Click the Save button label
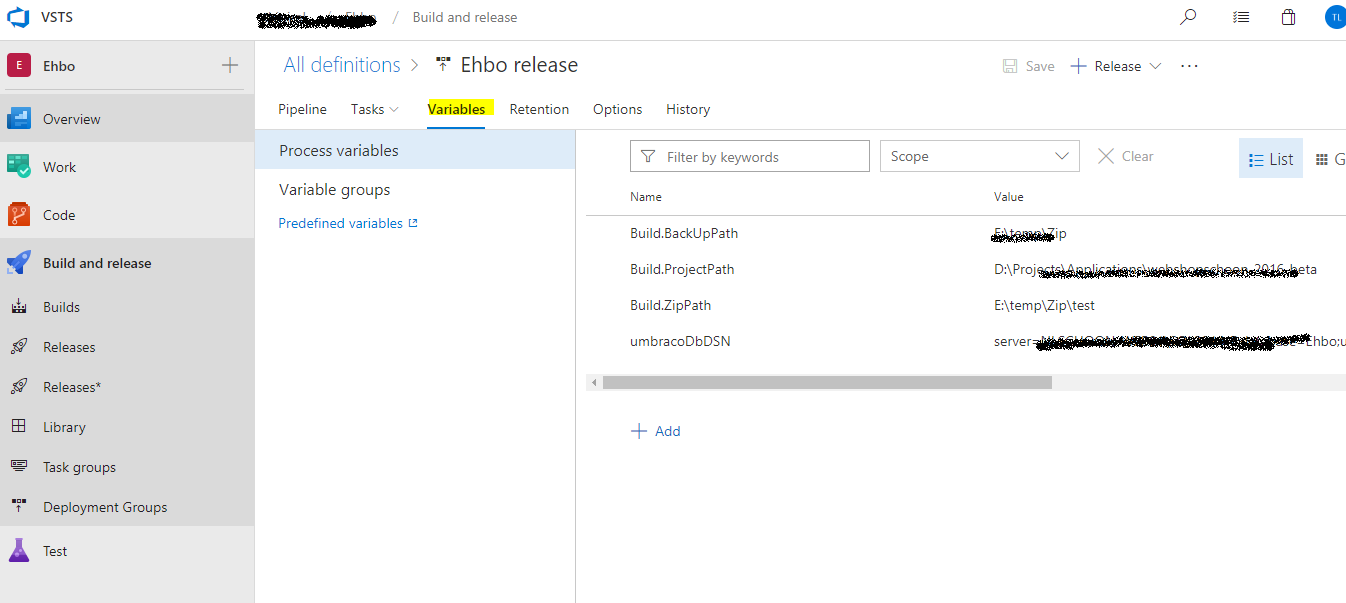 [x=1040, y=66]
